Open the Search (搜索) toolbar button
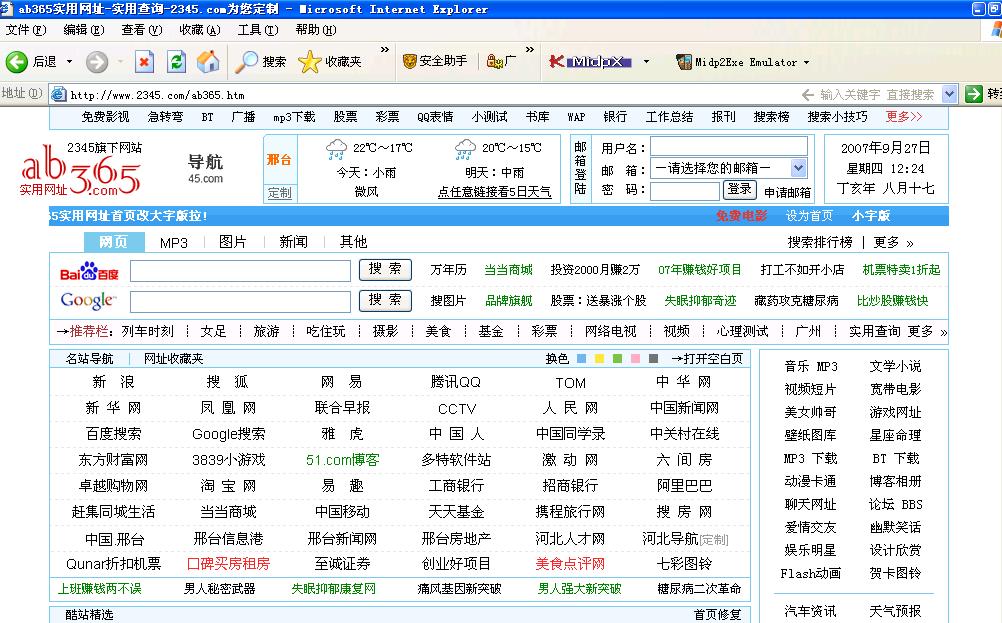 tap(261, 62)
